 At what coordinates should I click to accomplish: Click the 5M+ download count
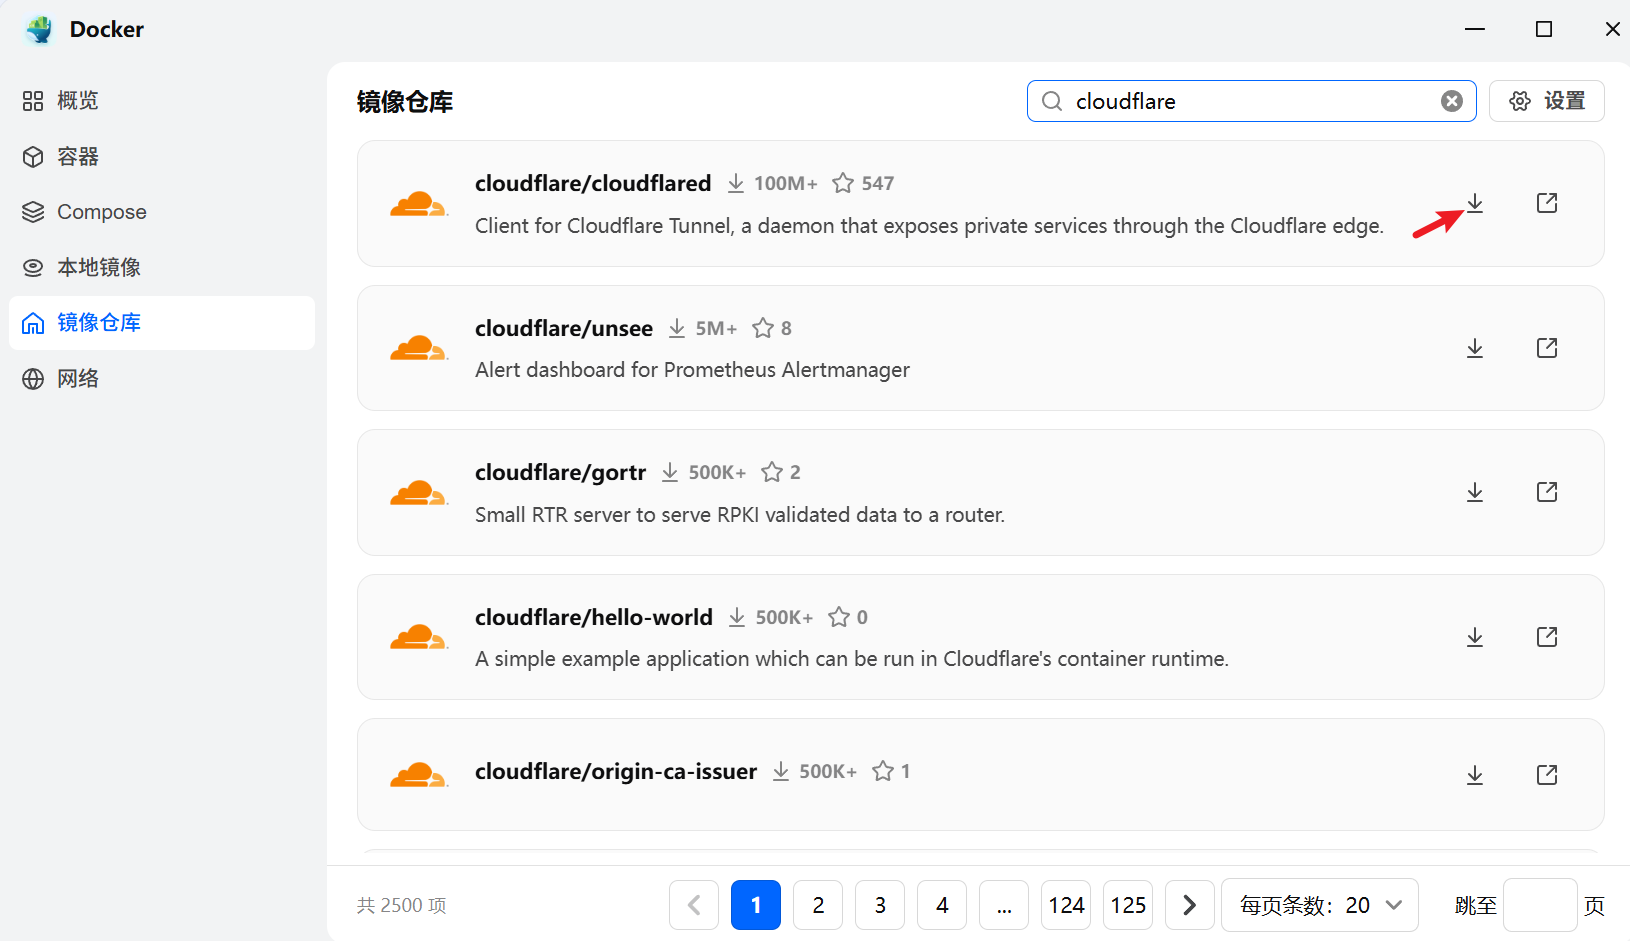click(716, 328)
